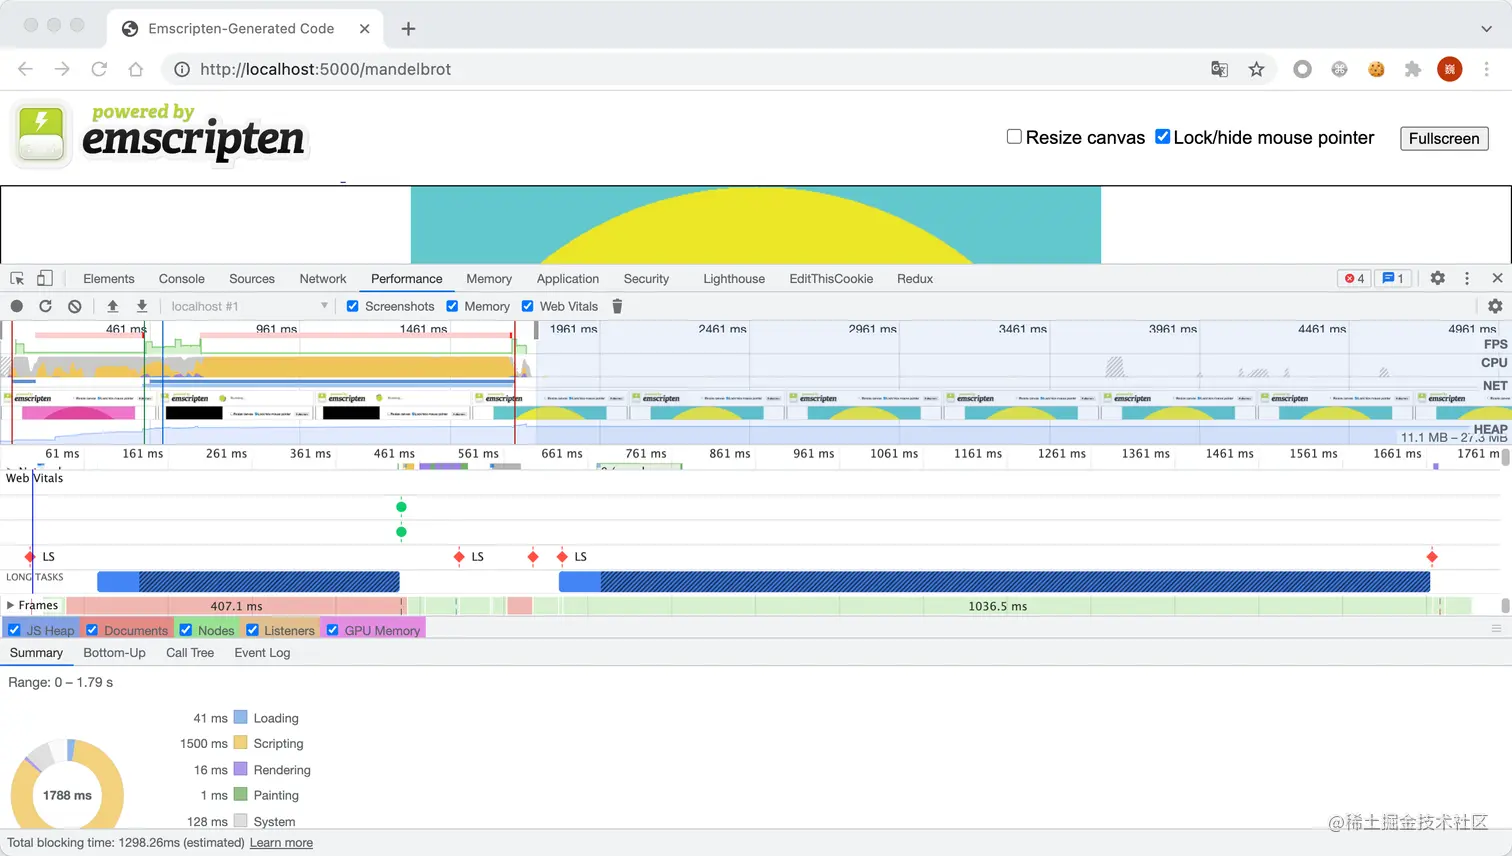This screenshot has height=856, width=1512.
Task: Open the extensions puzzle icon
Action: point(1412,69)
